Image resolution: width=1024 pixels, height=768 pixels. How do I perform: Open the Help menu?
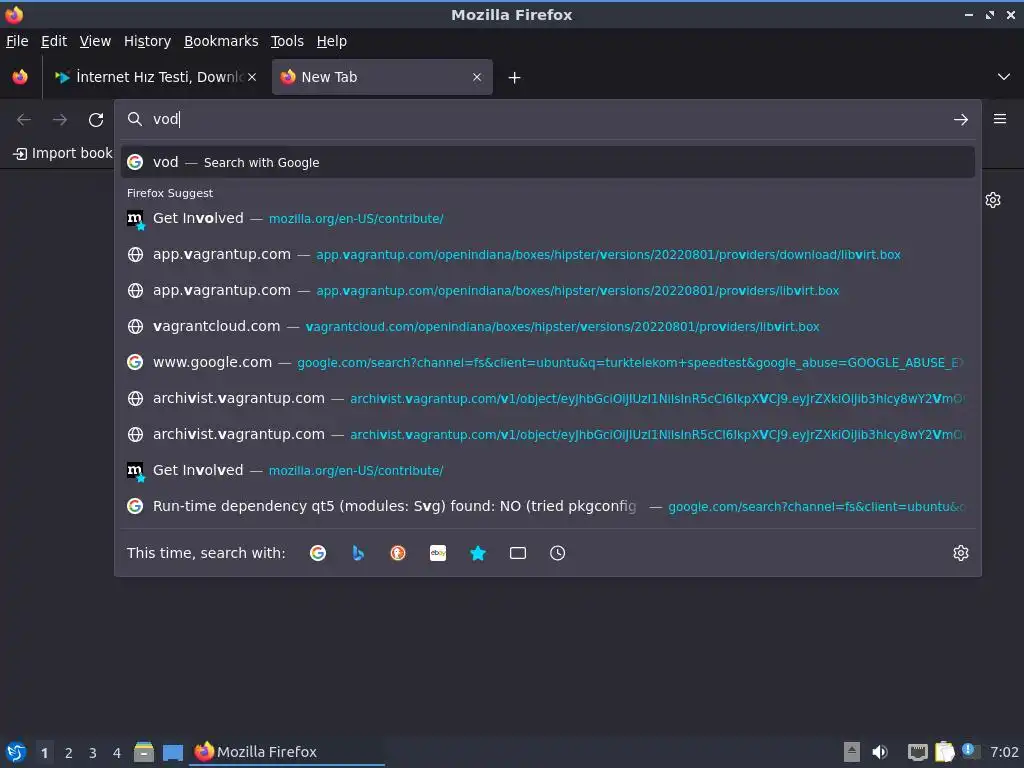pos(332,41)
